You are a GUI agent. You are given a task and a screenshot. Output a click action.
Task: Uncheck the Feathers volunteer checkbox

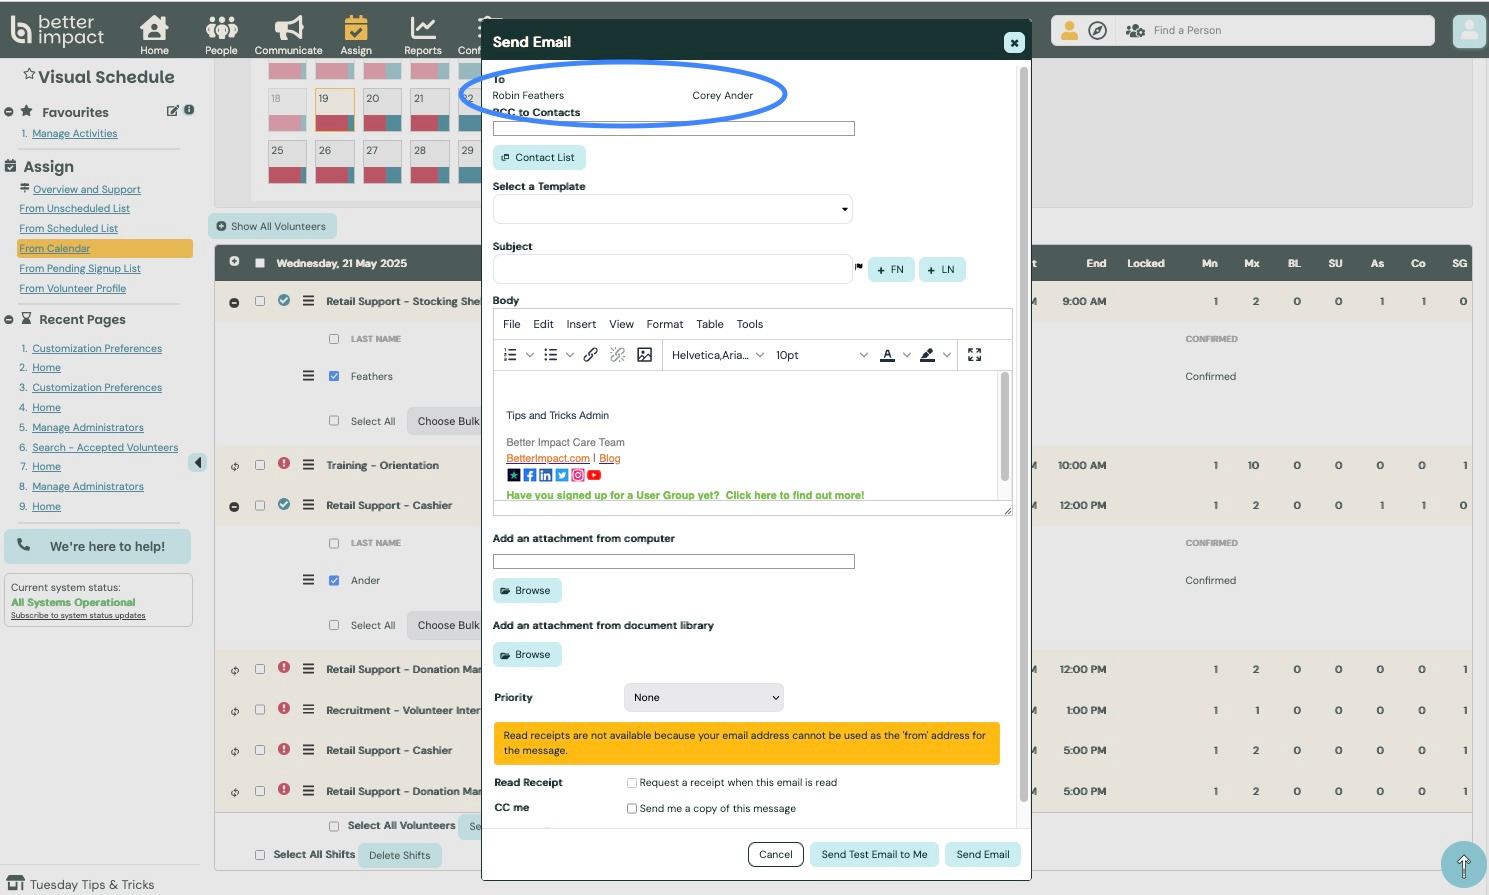(334, 376)
